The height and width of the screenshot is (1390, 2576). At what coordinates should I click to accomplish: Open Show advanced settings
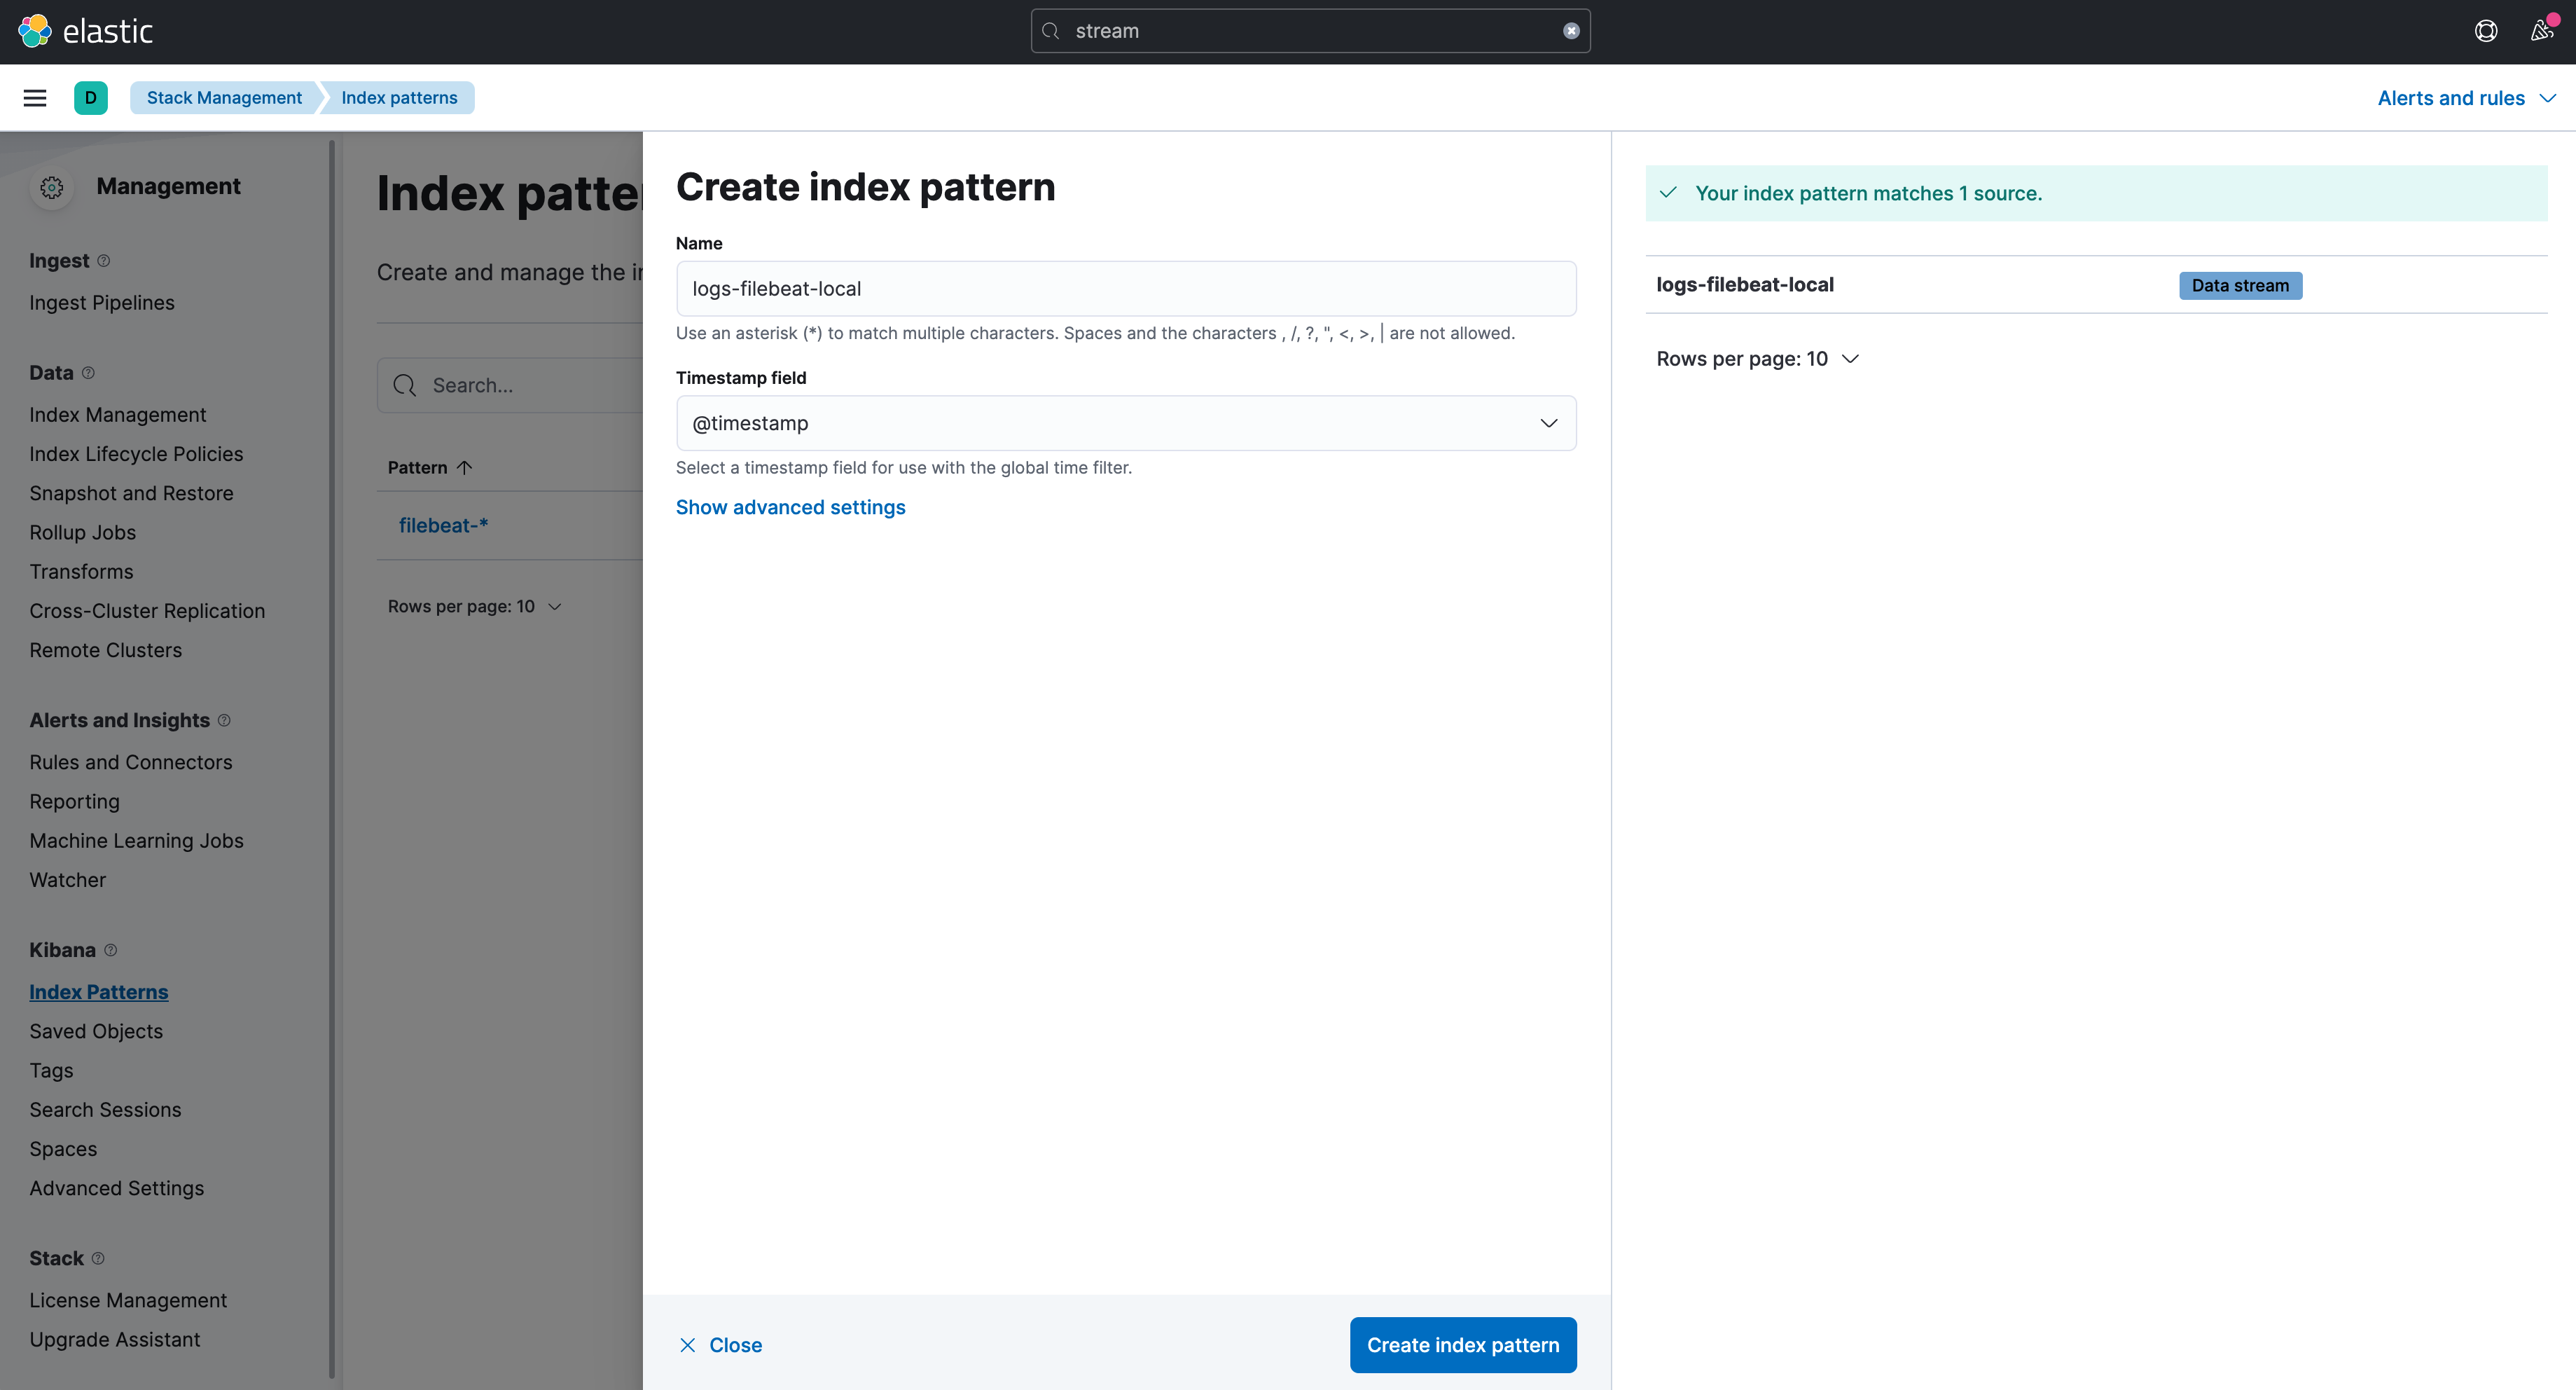click(x=790, y=507)
